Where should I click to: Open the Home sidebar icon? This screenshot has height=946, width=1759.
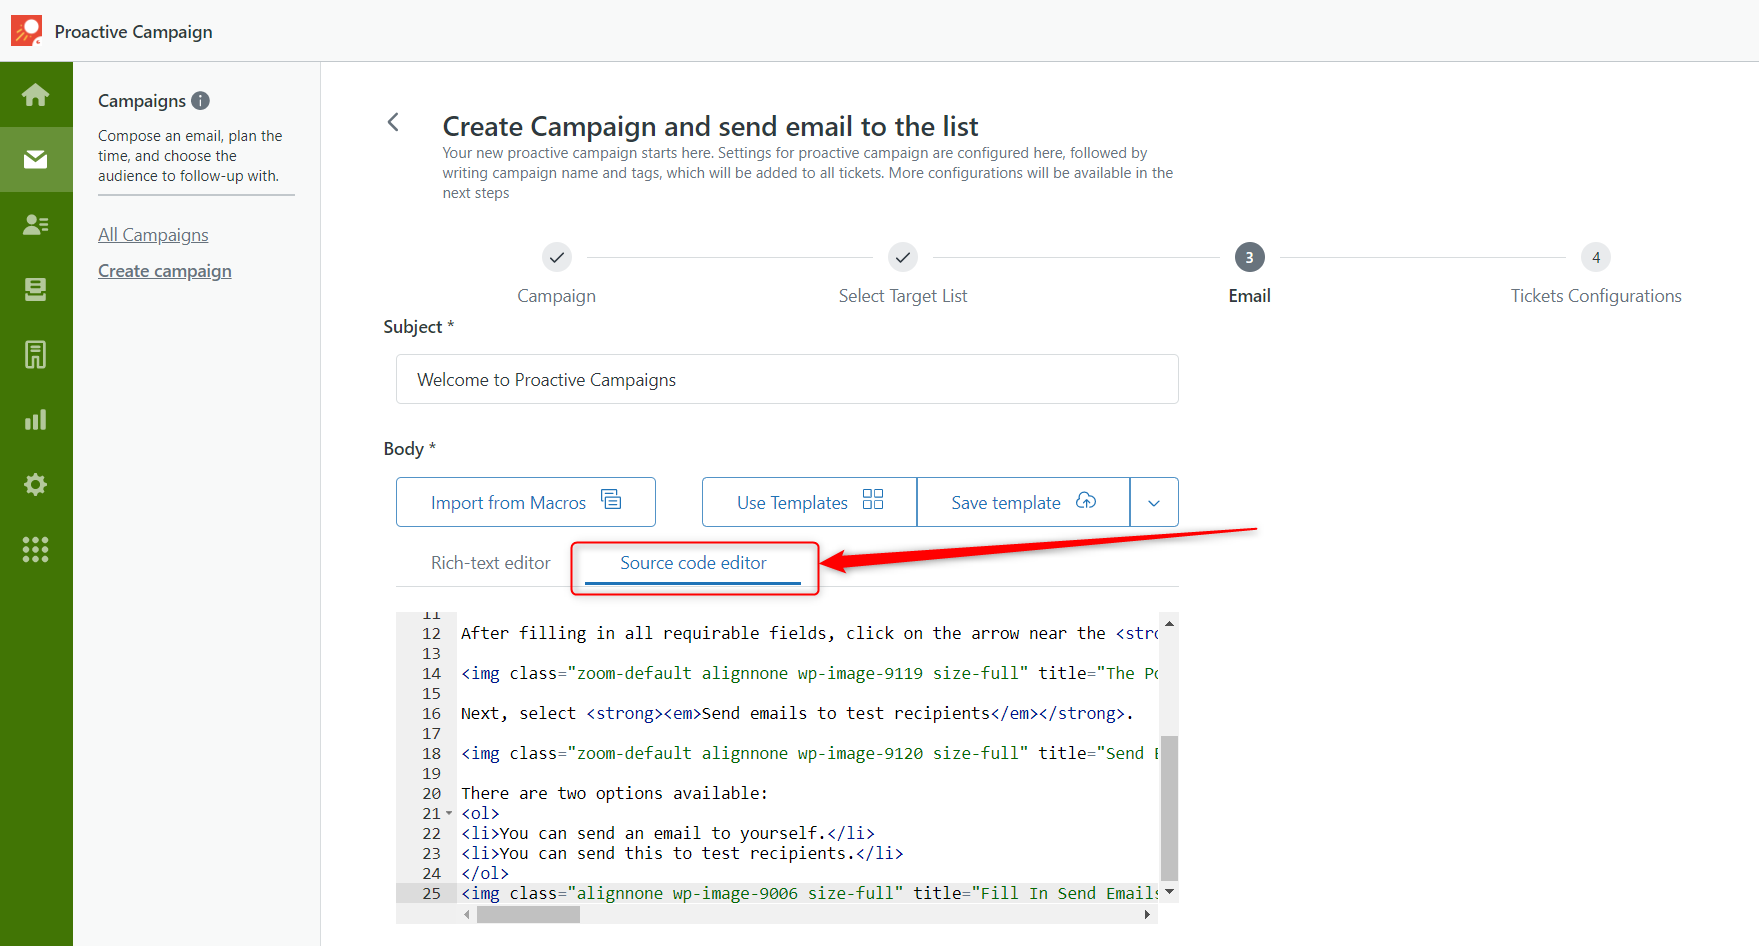36,95
